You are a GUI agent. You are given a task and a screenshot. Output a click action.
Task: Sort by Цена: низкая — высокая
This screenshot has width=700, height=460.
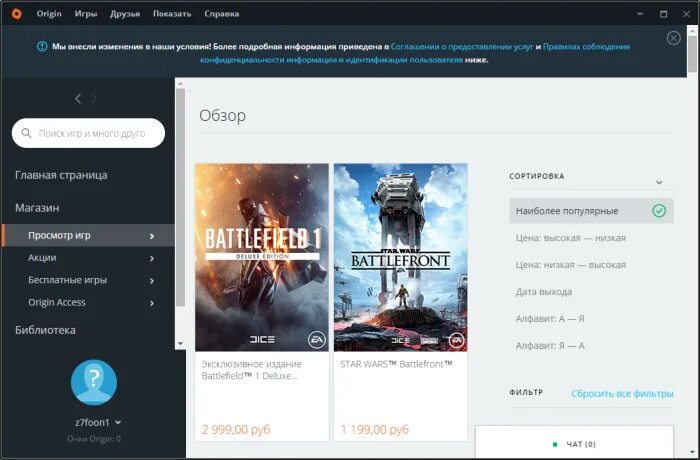[571, 265]
